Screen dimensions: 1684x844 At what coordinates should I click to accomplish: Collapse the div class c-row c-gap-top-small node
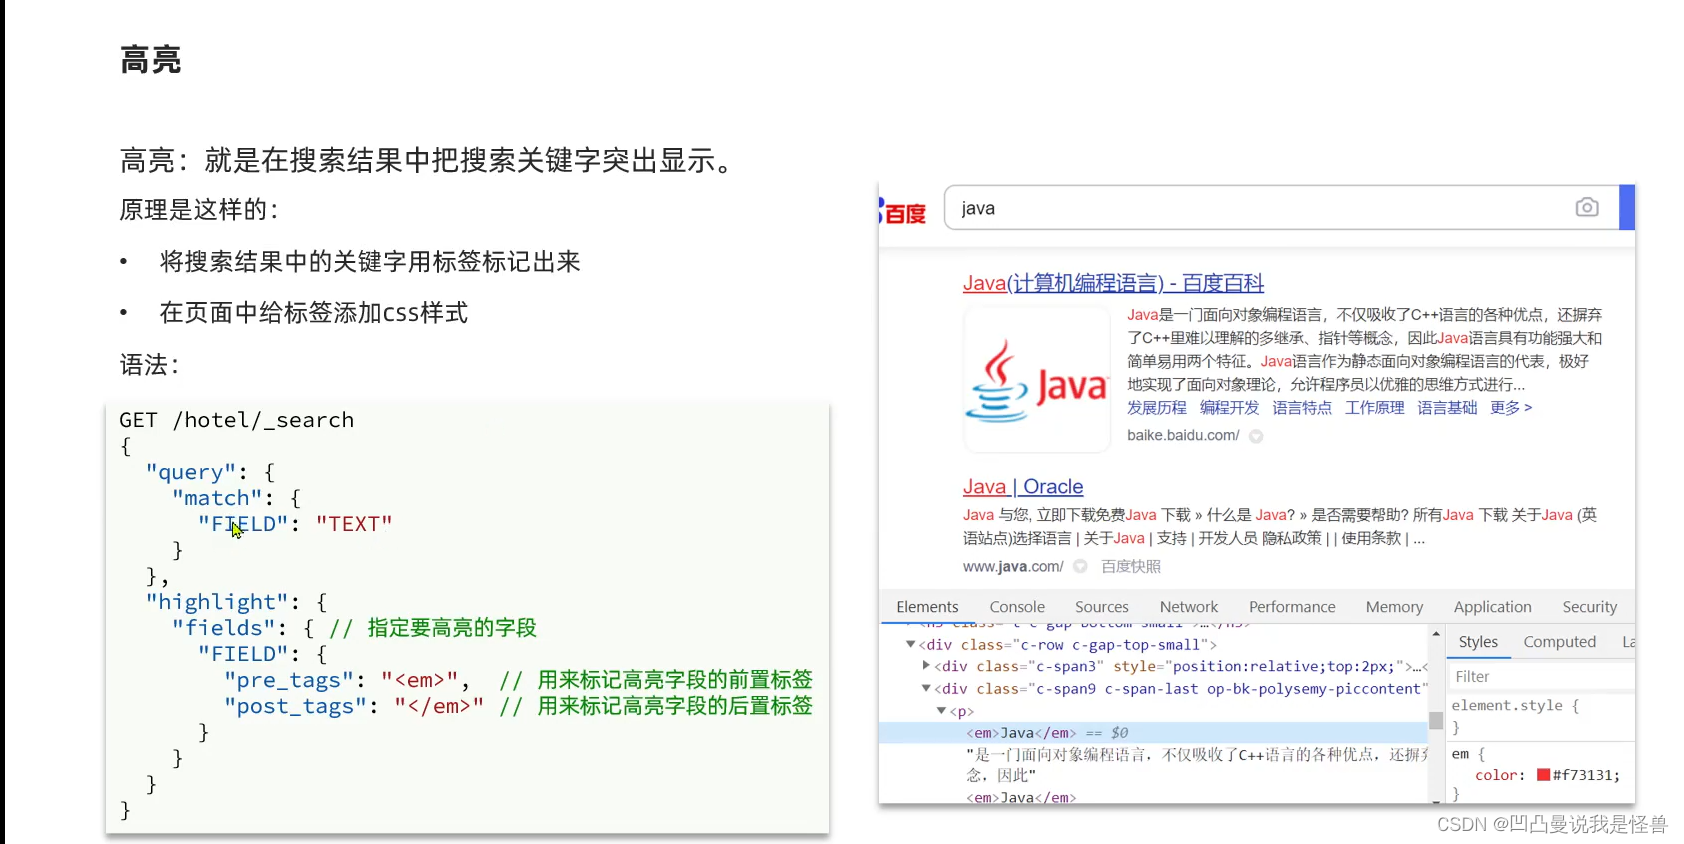click(x=910, y=645)
